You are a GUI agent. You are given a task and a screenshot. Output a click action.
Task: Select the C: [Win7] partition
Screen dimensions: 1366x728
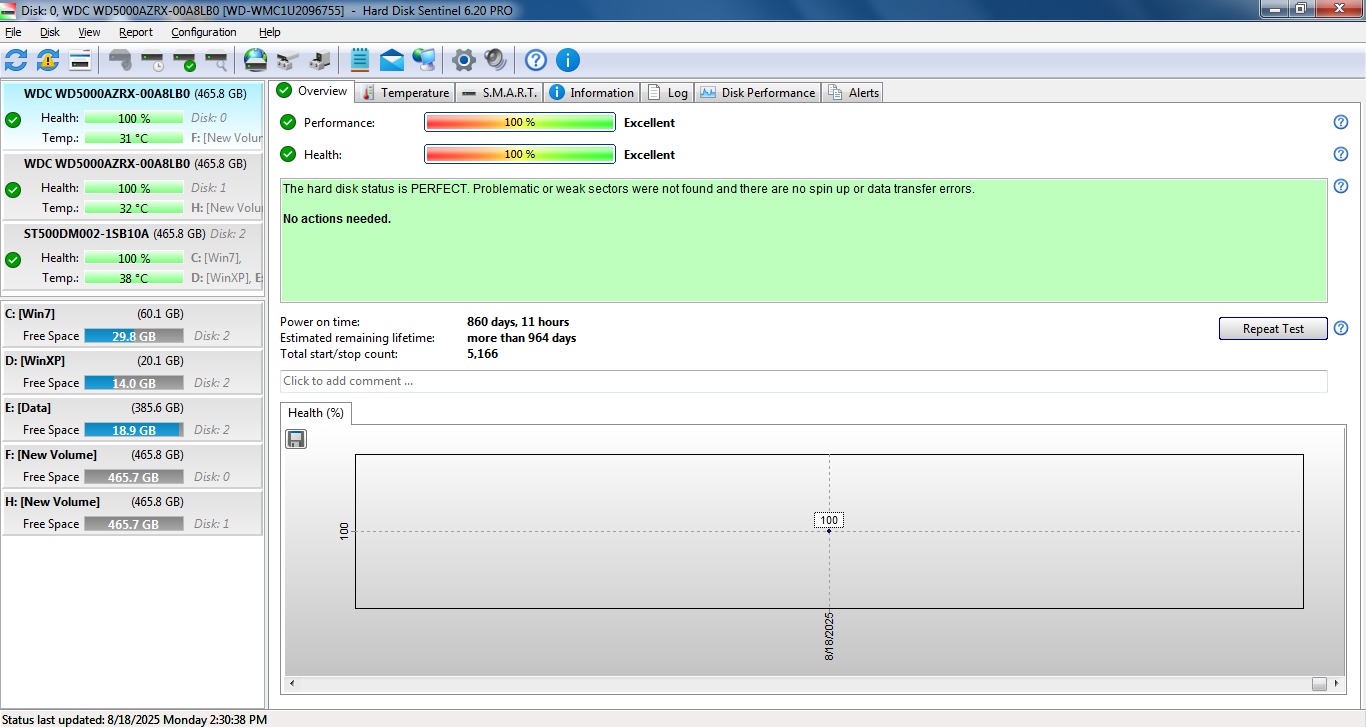click(x=133, y=324)
